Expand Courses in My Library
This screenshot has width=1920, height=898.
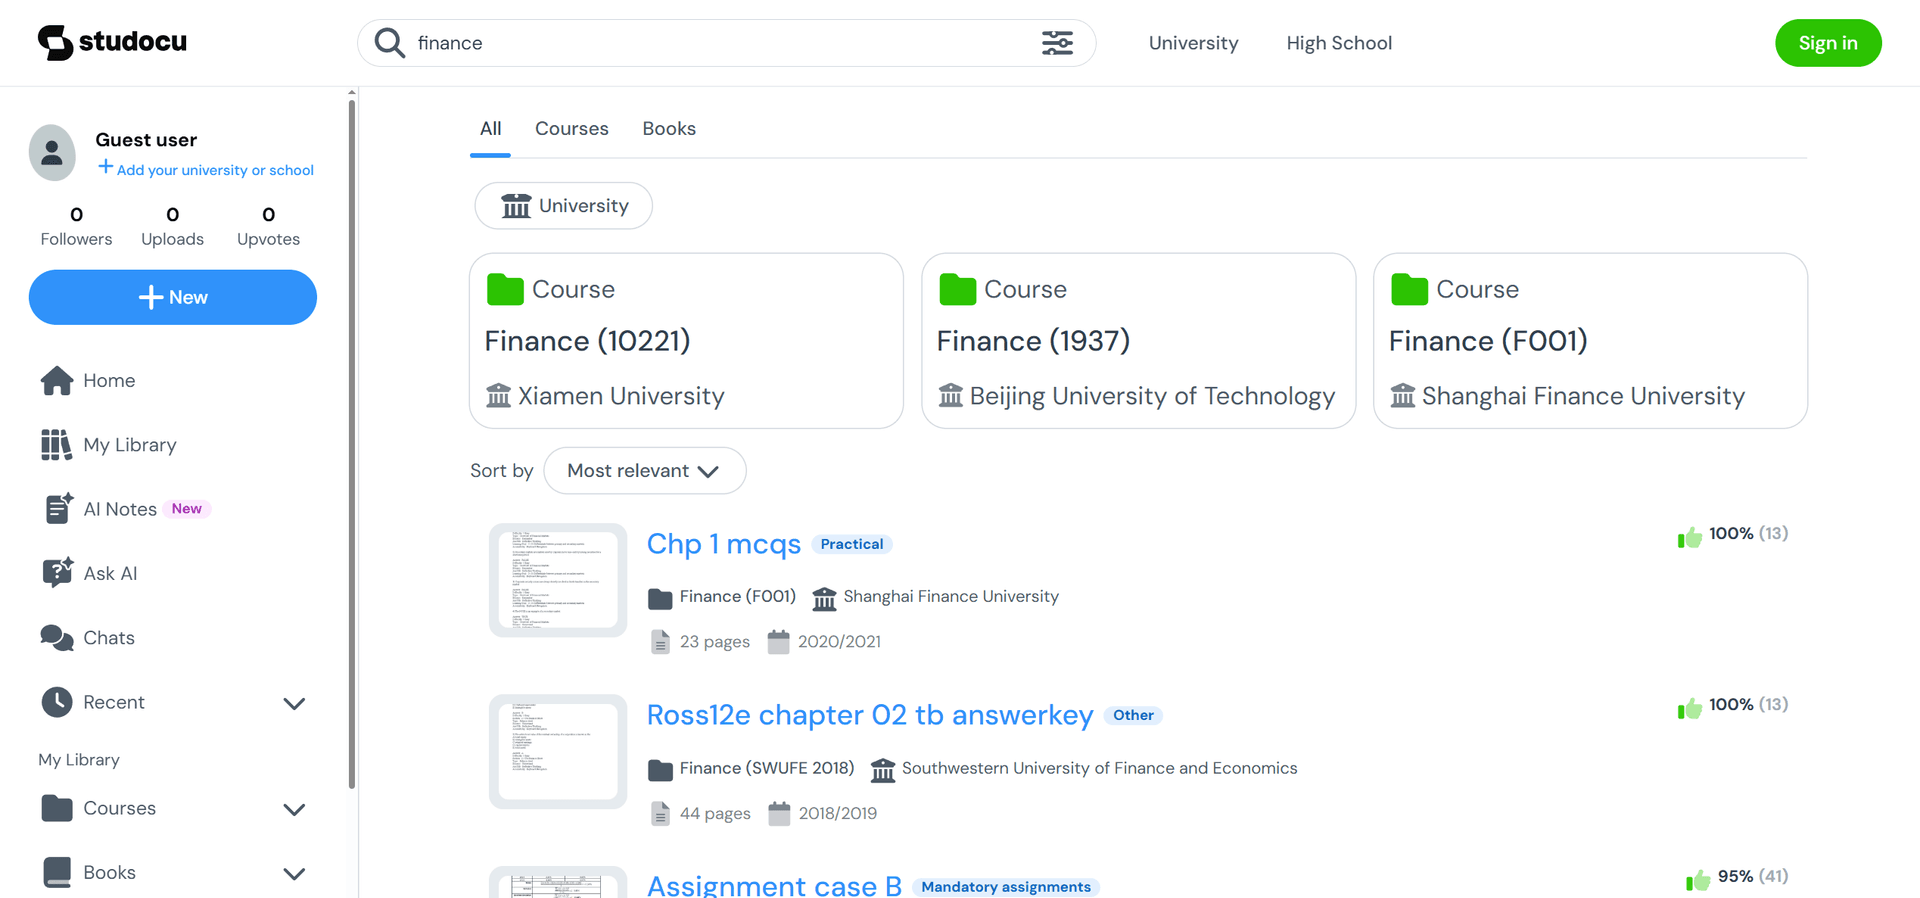pos(294,809)
